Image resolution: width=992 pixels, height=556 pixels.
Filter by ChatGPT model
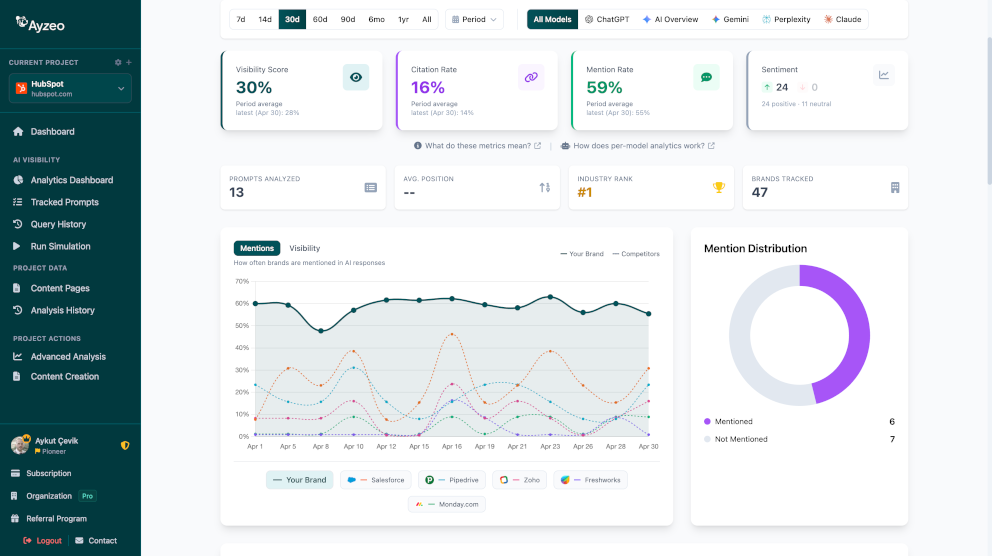[607, 20]
